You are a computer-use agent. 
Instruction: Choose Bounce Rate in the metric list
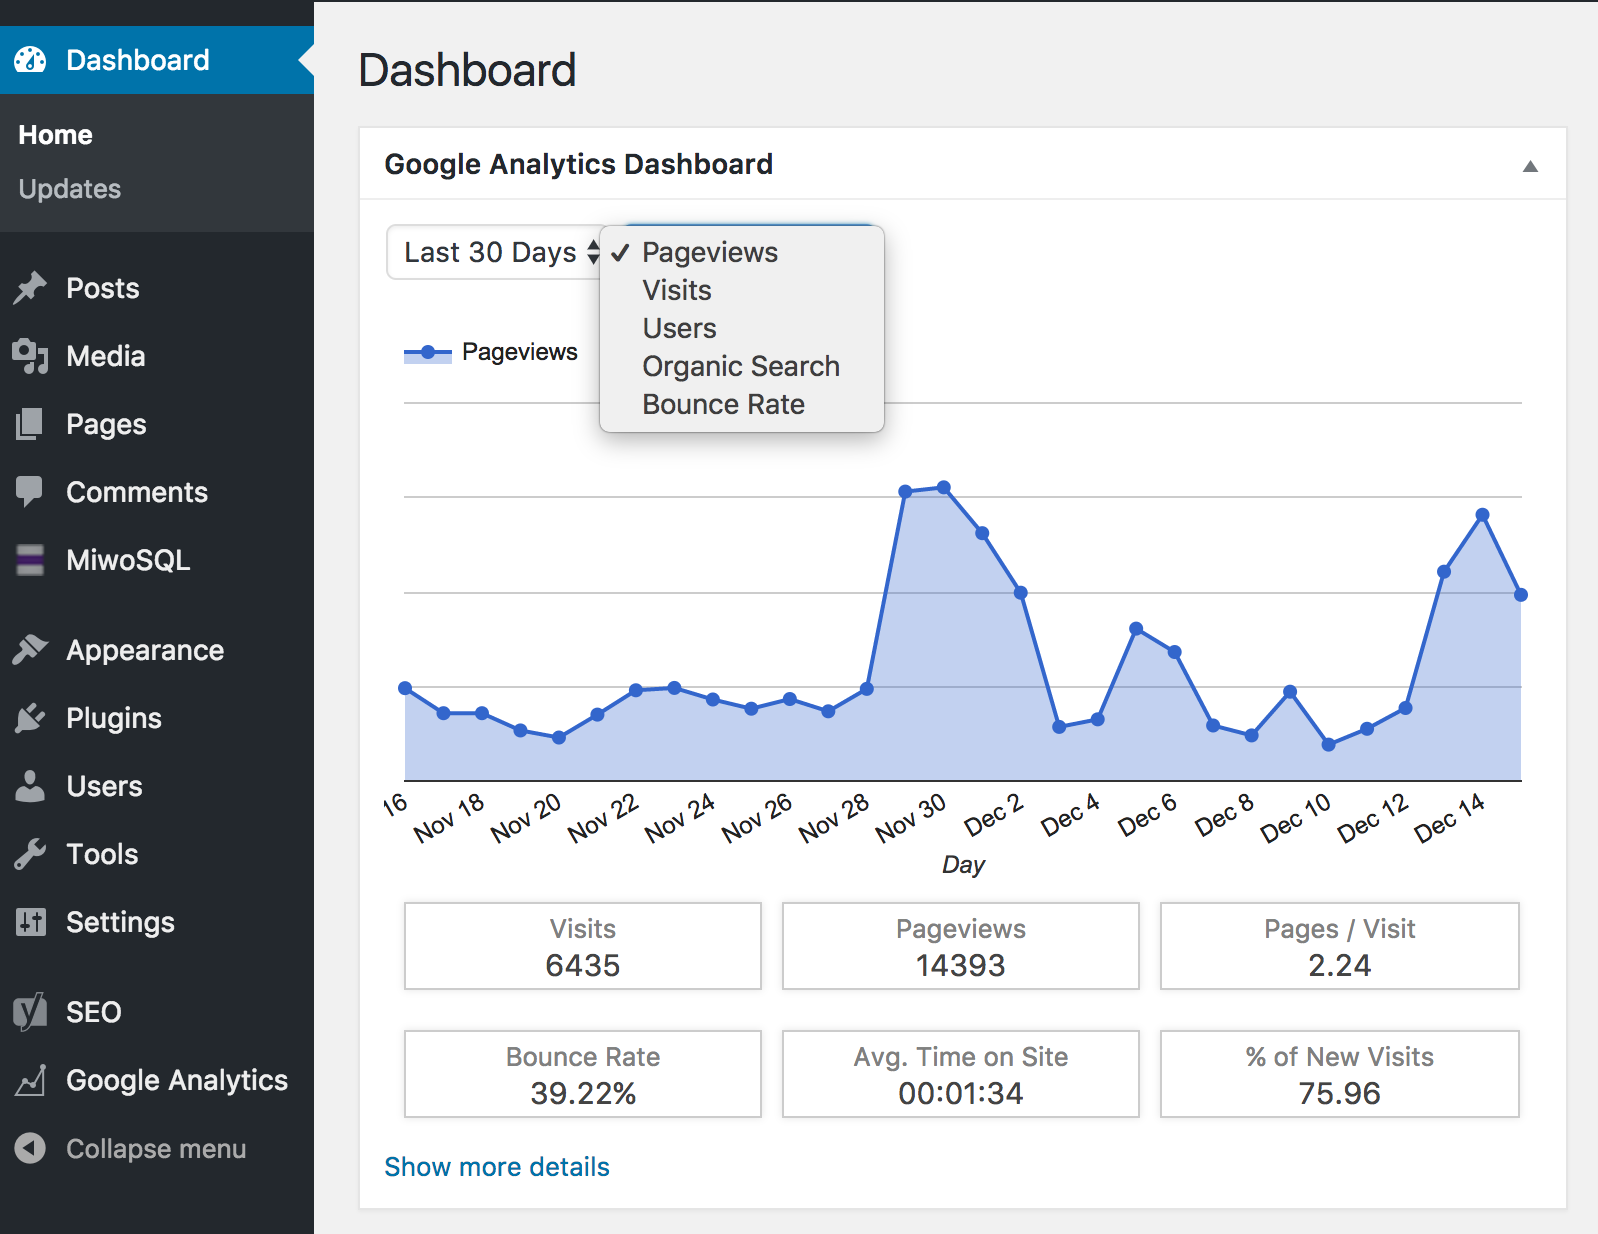(x=723, y=405)
